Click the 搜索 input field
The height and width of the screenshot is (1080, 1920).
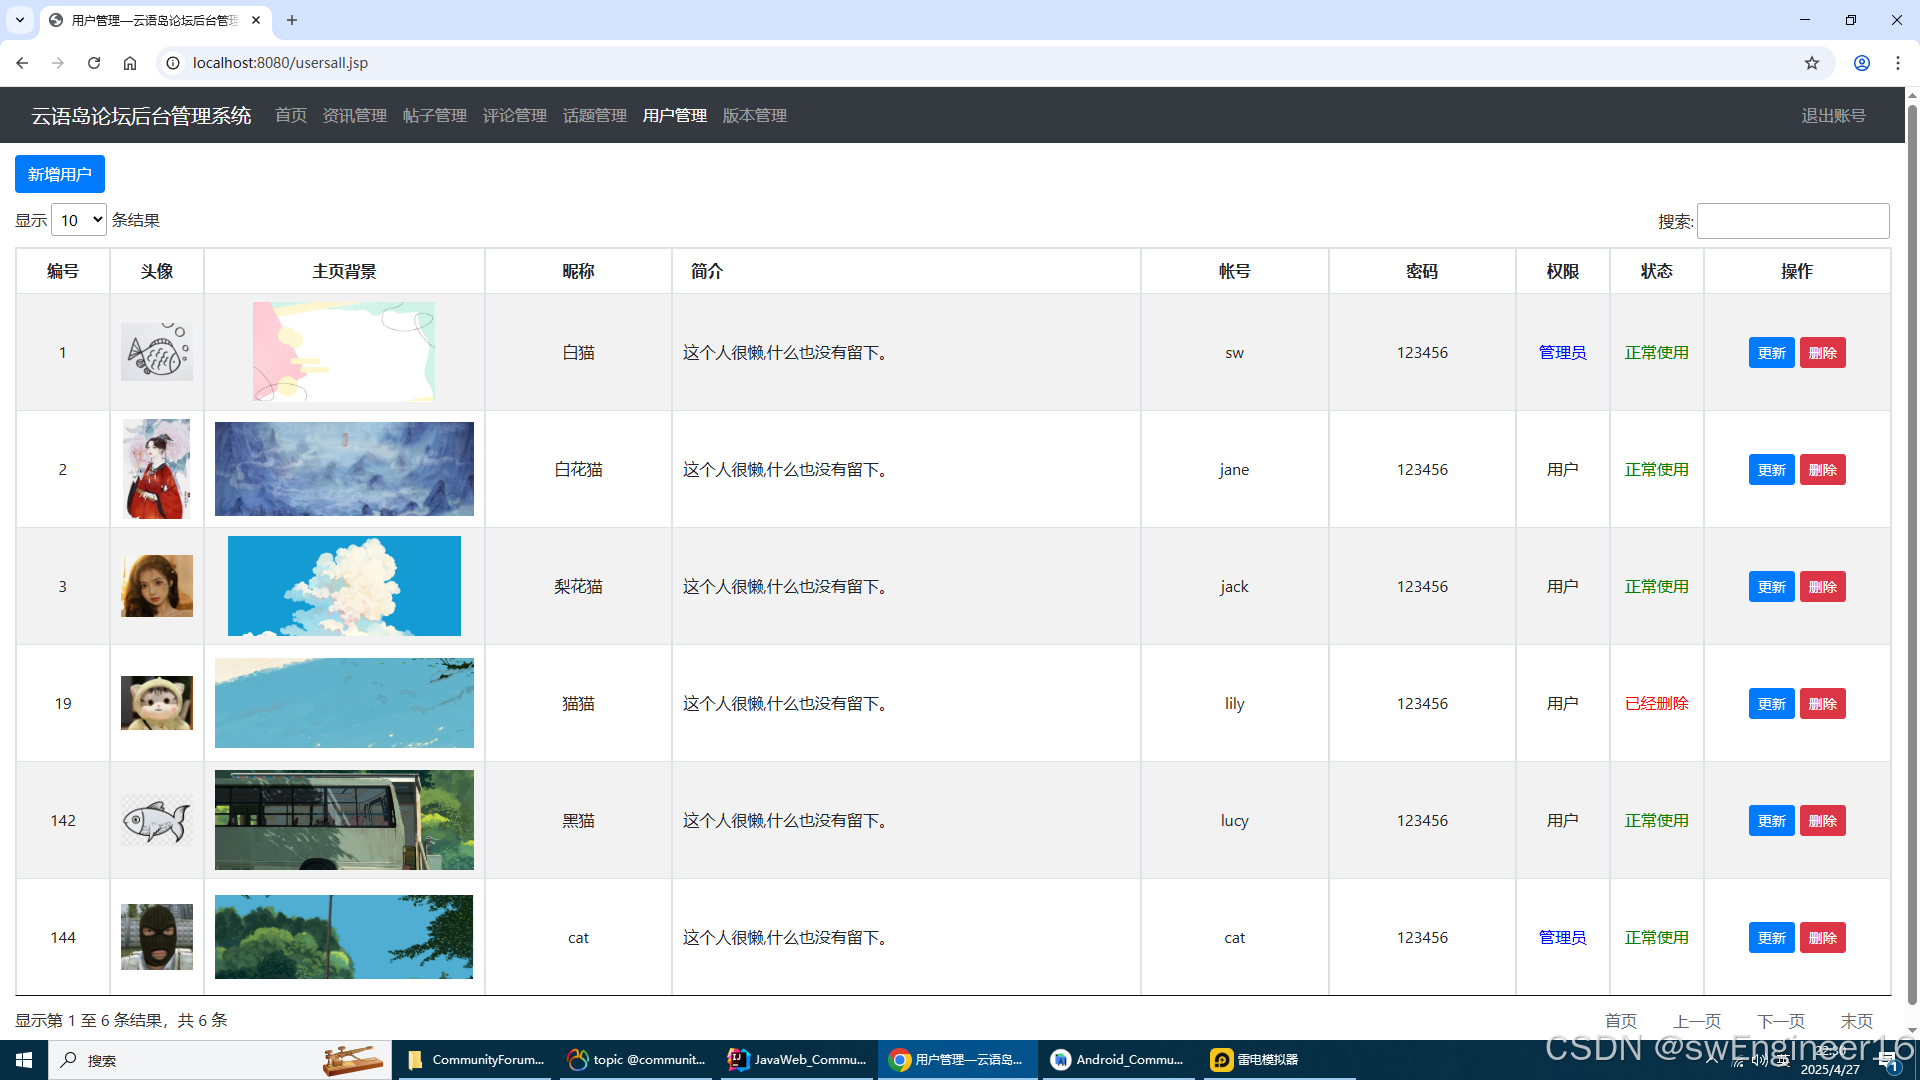[x=1793, y=221]
